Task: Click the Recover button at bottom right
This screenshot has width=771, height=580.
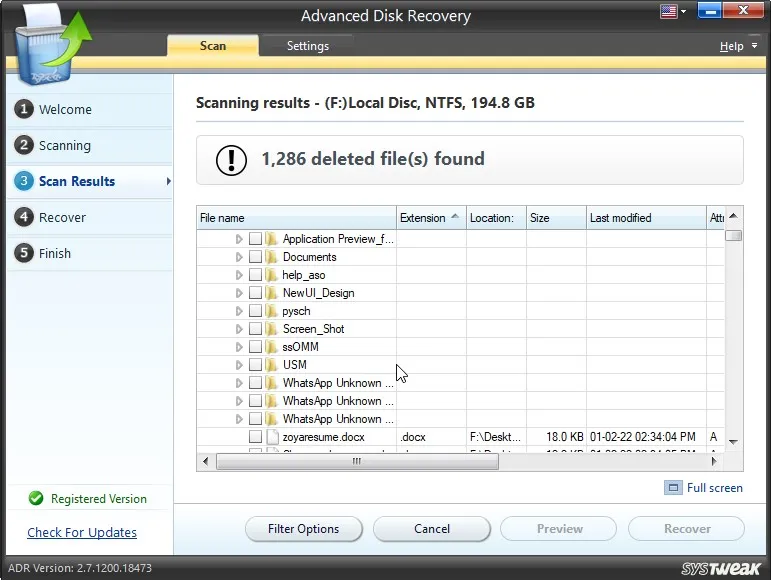Action: pyautogui.click(x=687, y=529)
